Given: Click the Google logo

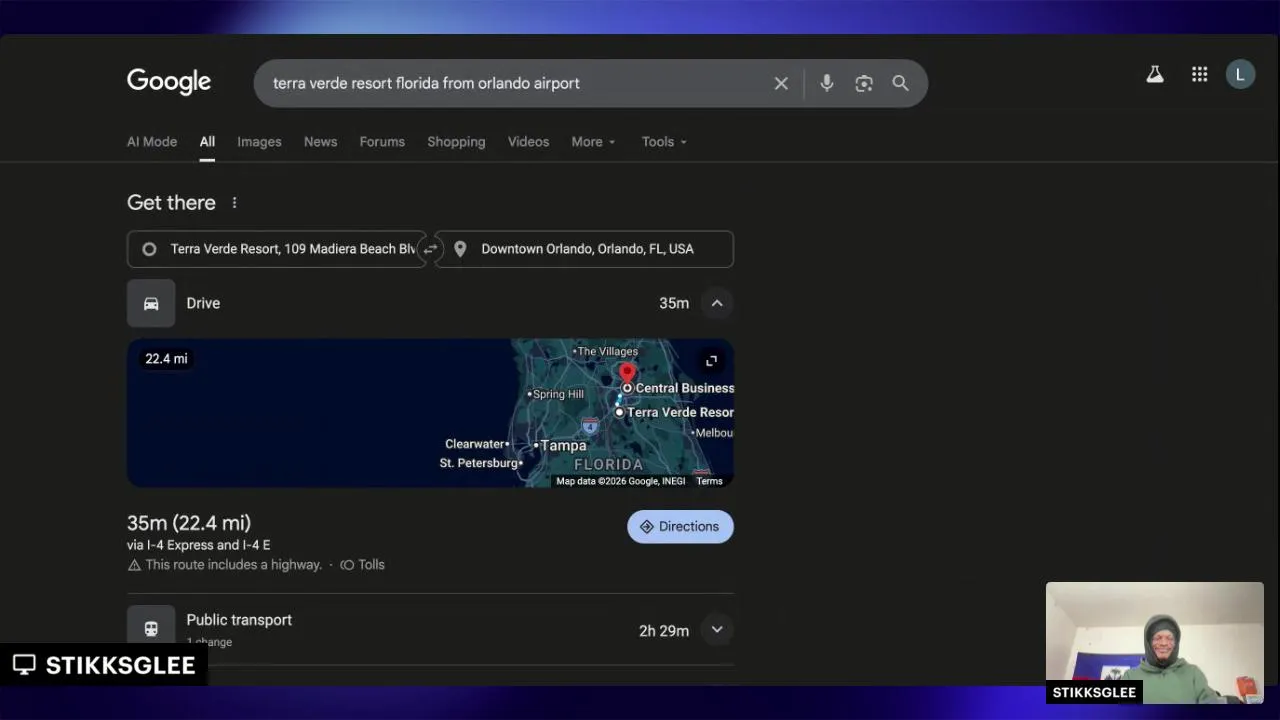Looking at the screenshot, I should 169,82.
